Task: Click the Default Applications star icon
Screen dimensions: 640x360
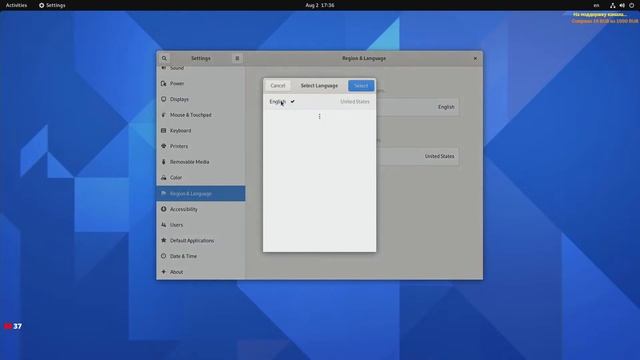Action: (164, 240)
